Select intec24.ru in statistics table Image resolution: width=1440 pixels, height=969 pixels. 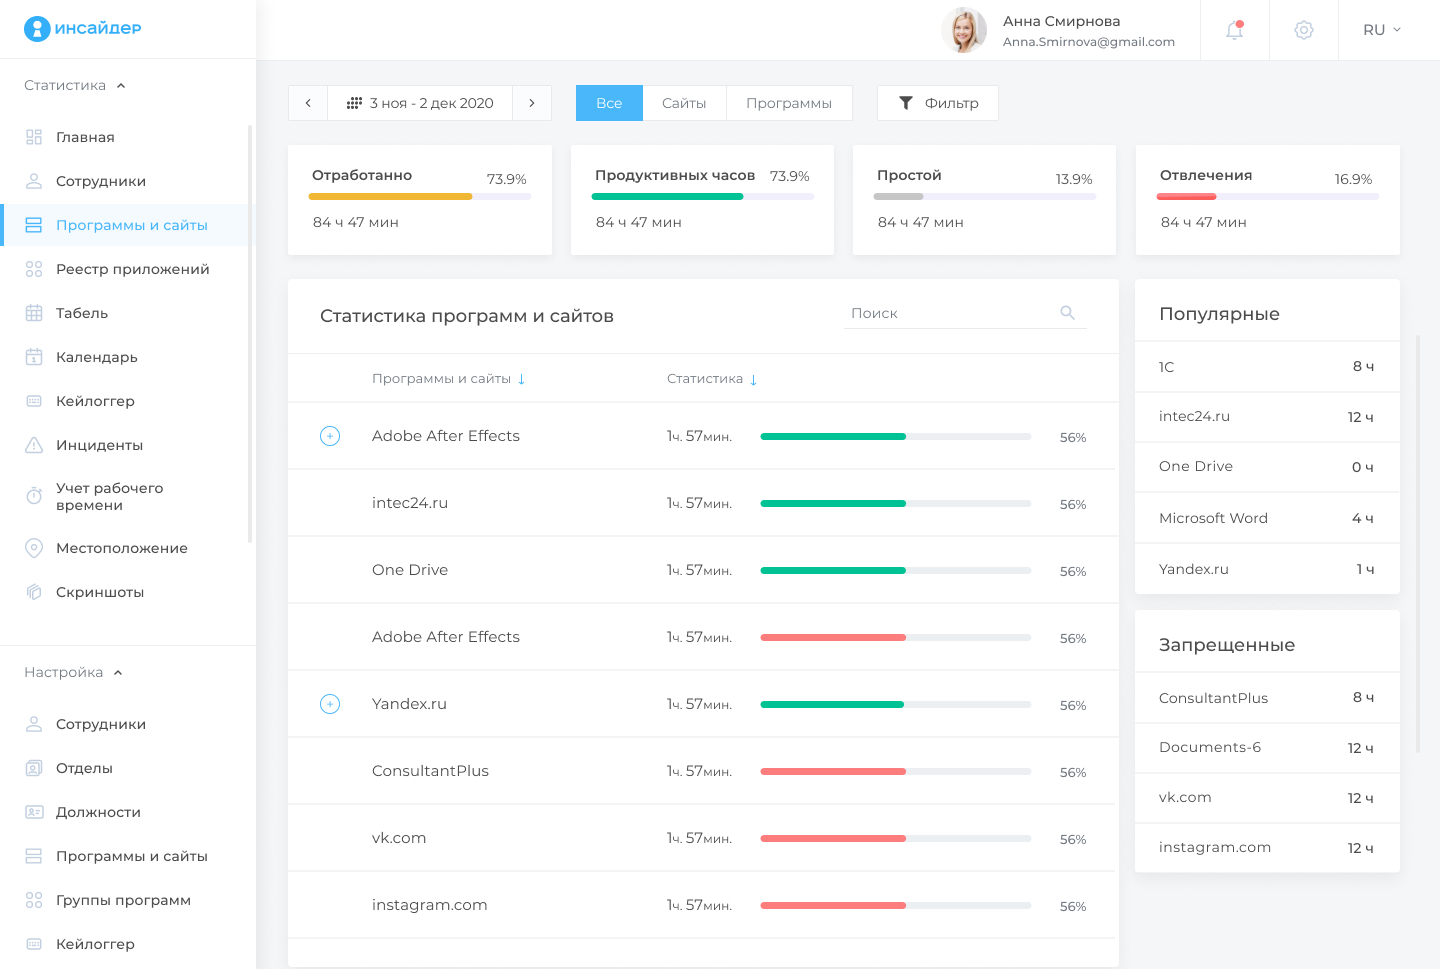tap(410, 503)
